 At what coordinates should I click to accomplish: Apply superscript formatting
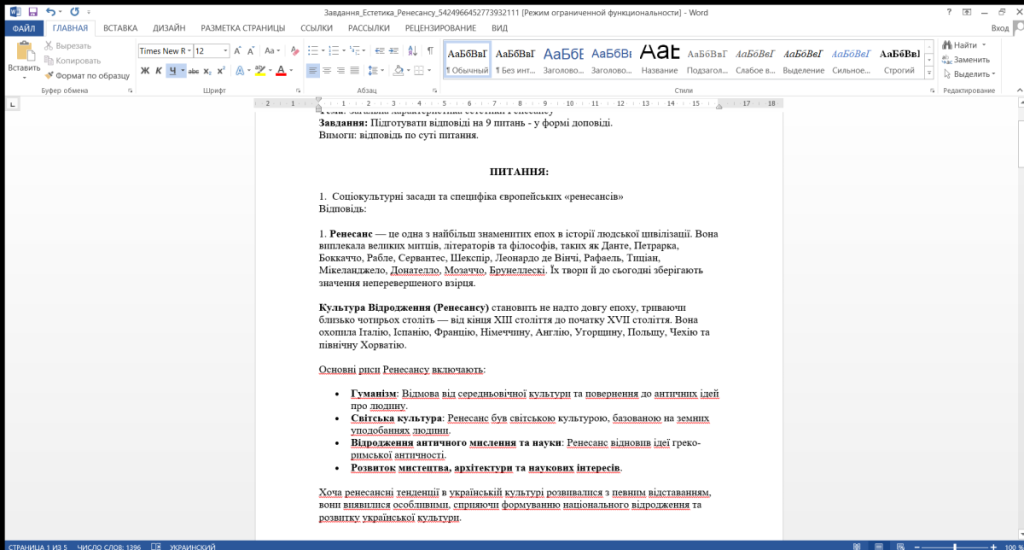click(x=222, y=70)
